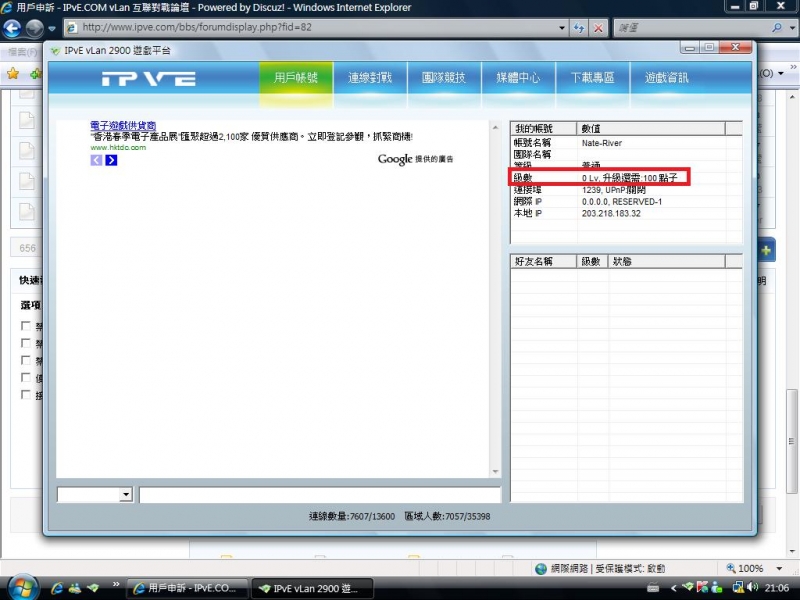
Task: Sort friends by 狀態 header
Action: click(666, 261)
